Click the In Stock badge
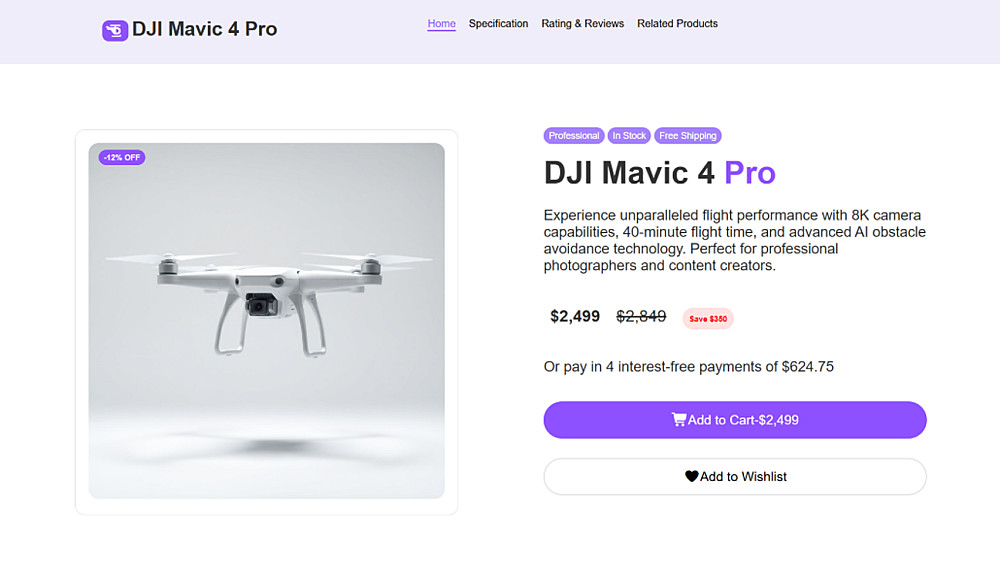The height and width of the screenshot is (575, 1000). point(629,136)
